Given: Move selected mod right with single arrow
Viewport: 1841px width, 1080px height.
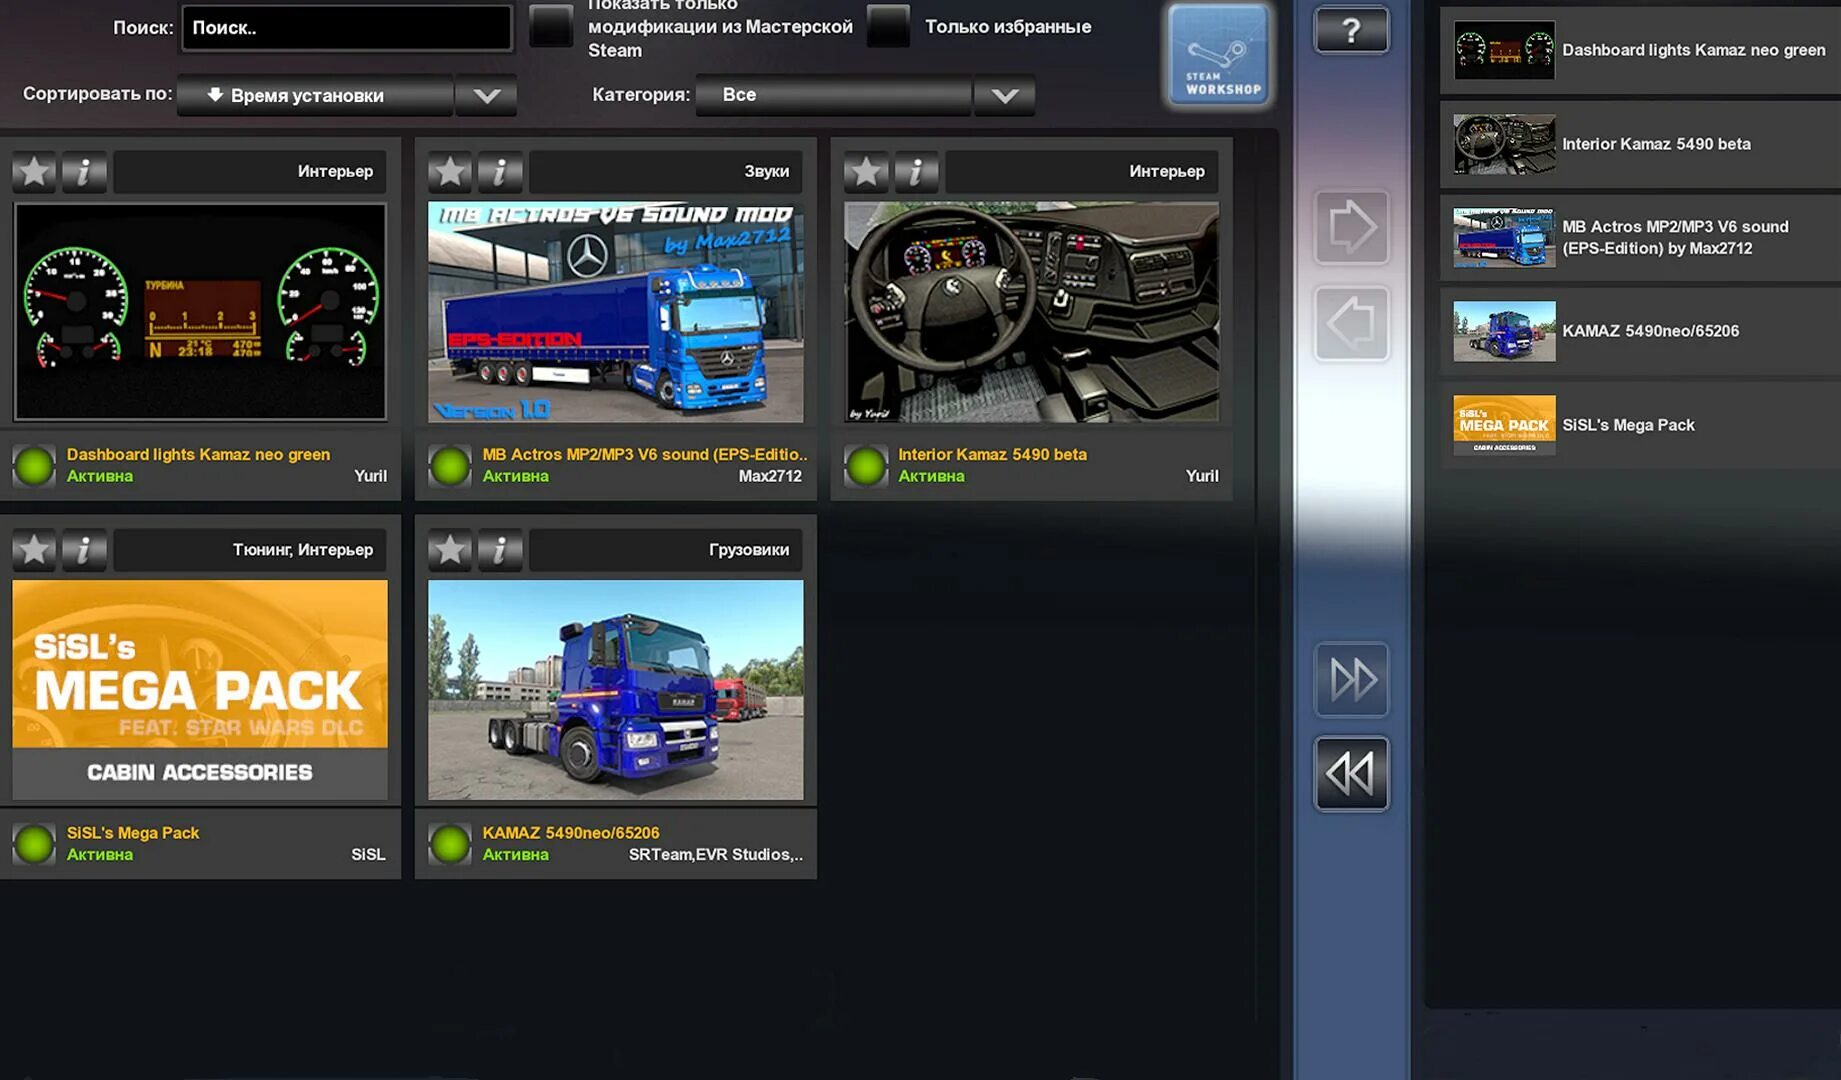Looking at the screenshot, I should pyautogui.click(x=1351, y=228).
